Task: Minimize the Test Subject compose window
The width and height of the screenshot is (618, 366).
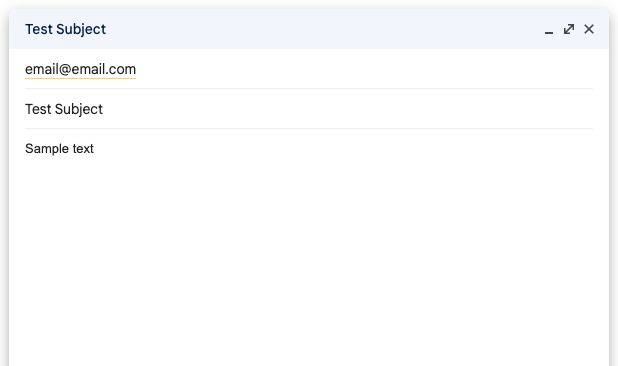Action: [549, 30]
